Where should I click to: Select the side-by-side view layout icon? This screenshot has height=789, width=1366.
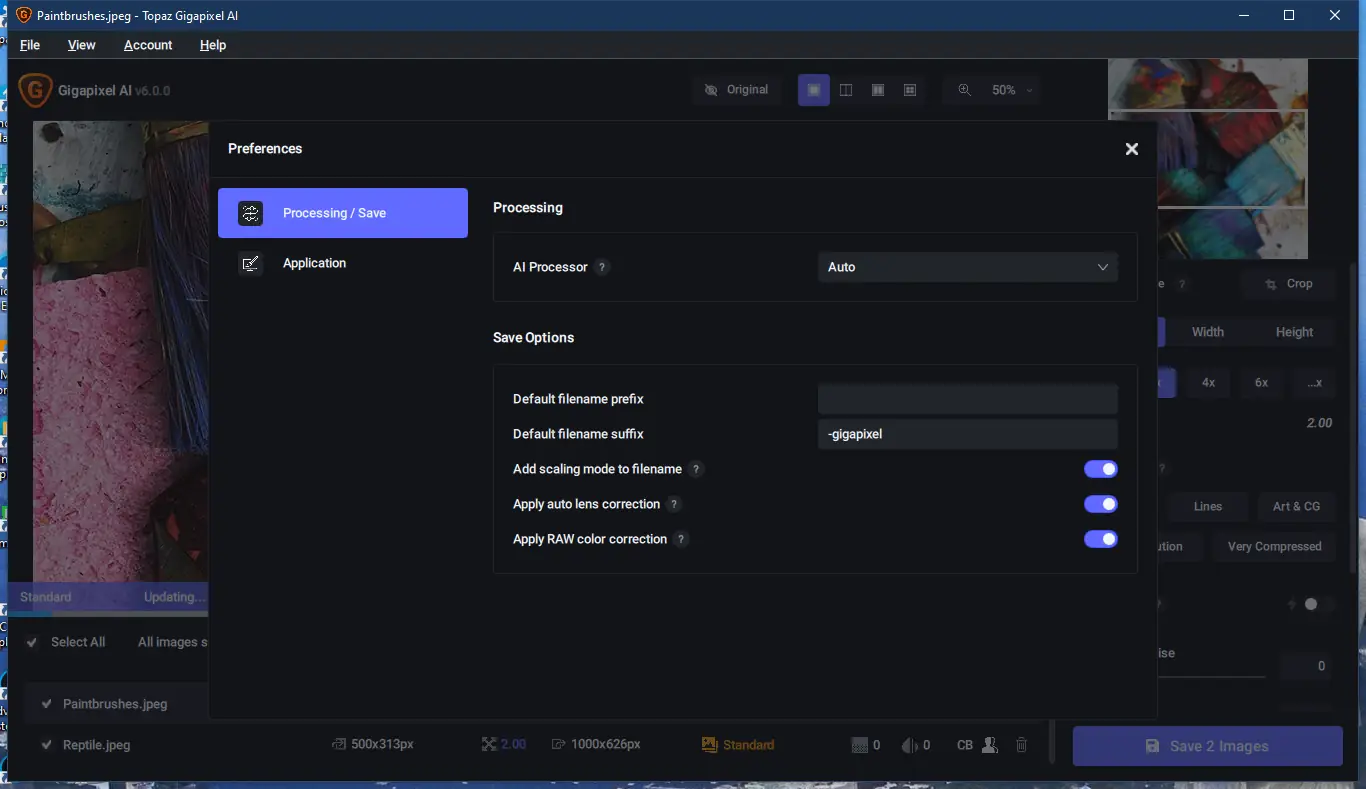(x=878, y=90)
